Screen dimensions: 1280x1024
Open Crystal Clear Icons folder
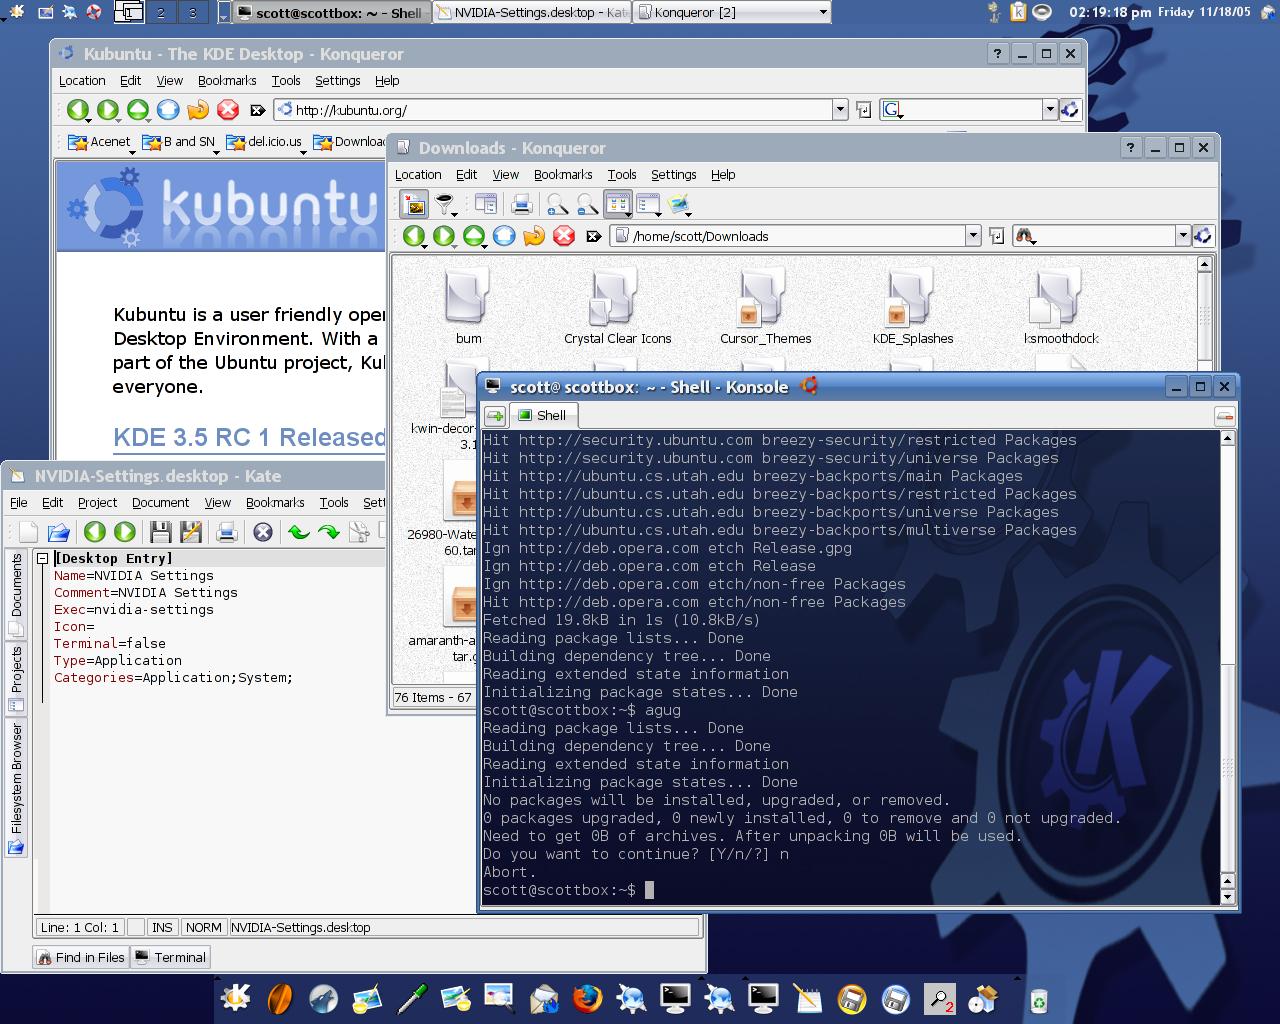(x=617, y=308)
